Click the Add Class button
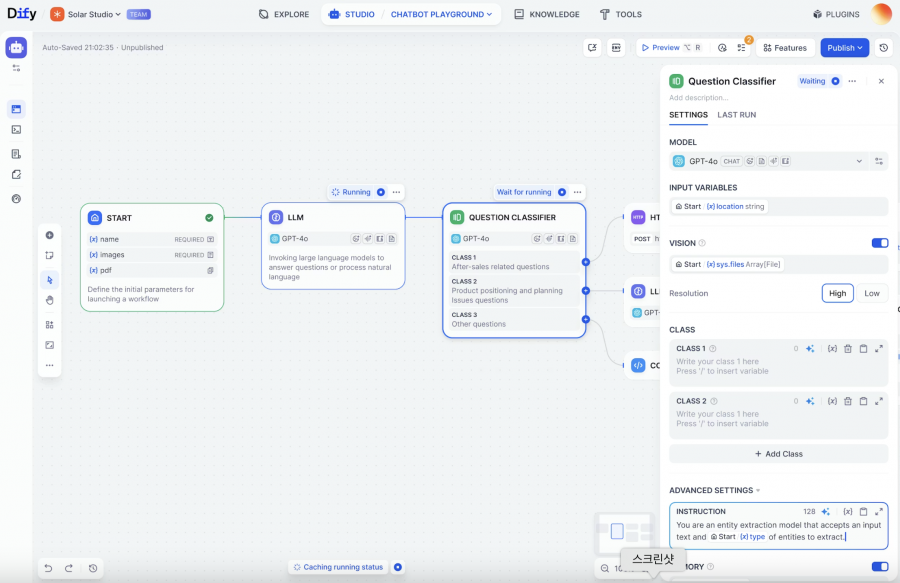This screenshot has width=900, height=583. (x=778, y=454)
